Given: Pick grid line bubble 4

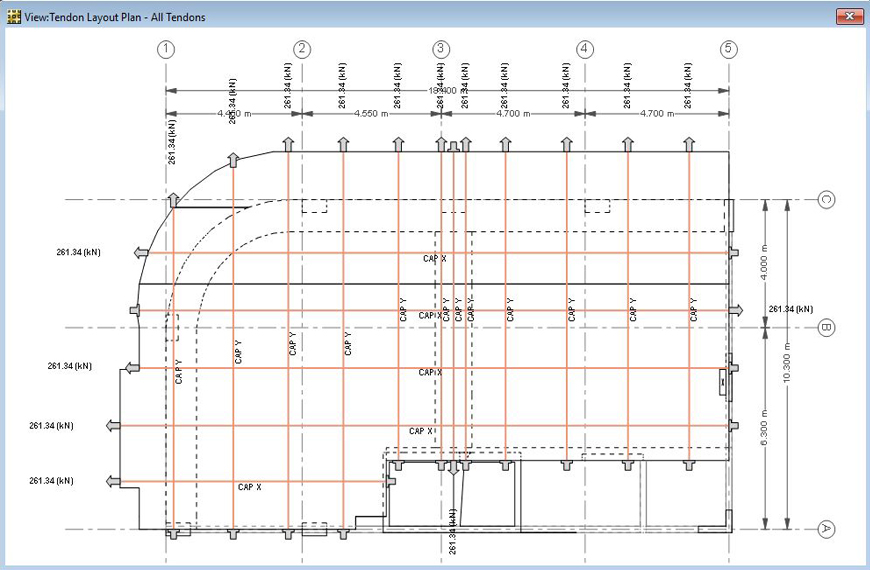Looking at the screenshot, I should tap(585, 49).
